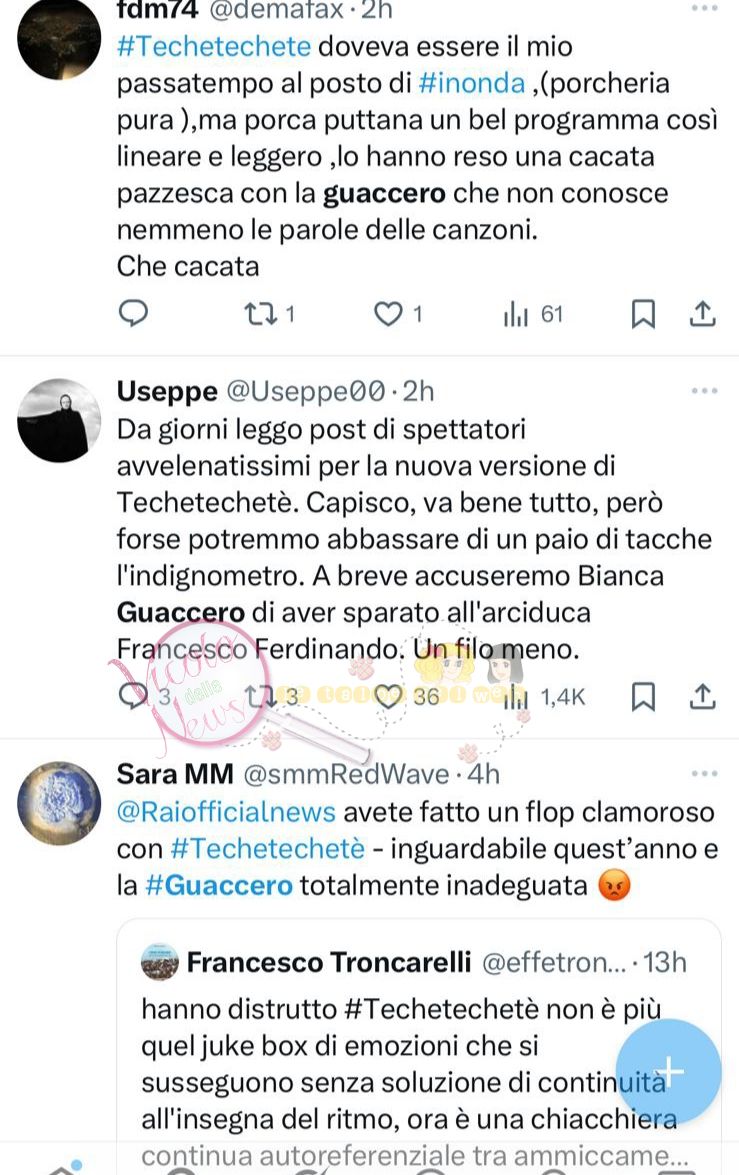This screenshot has height=1175, width=739.
Task: Open more options for Useppe's tweet
Action: pos(705,390)
